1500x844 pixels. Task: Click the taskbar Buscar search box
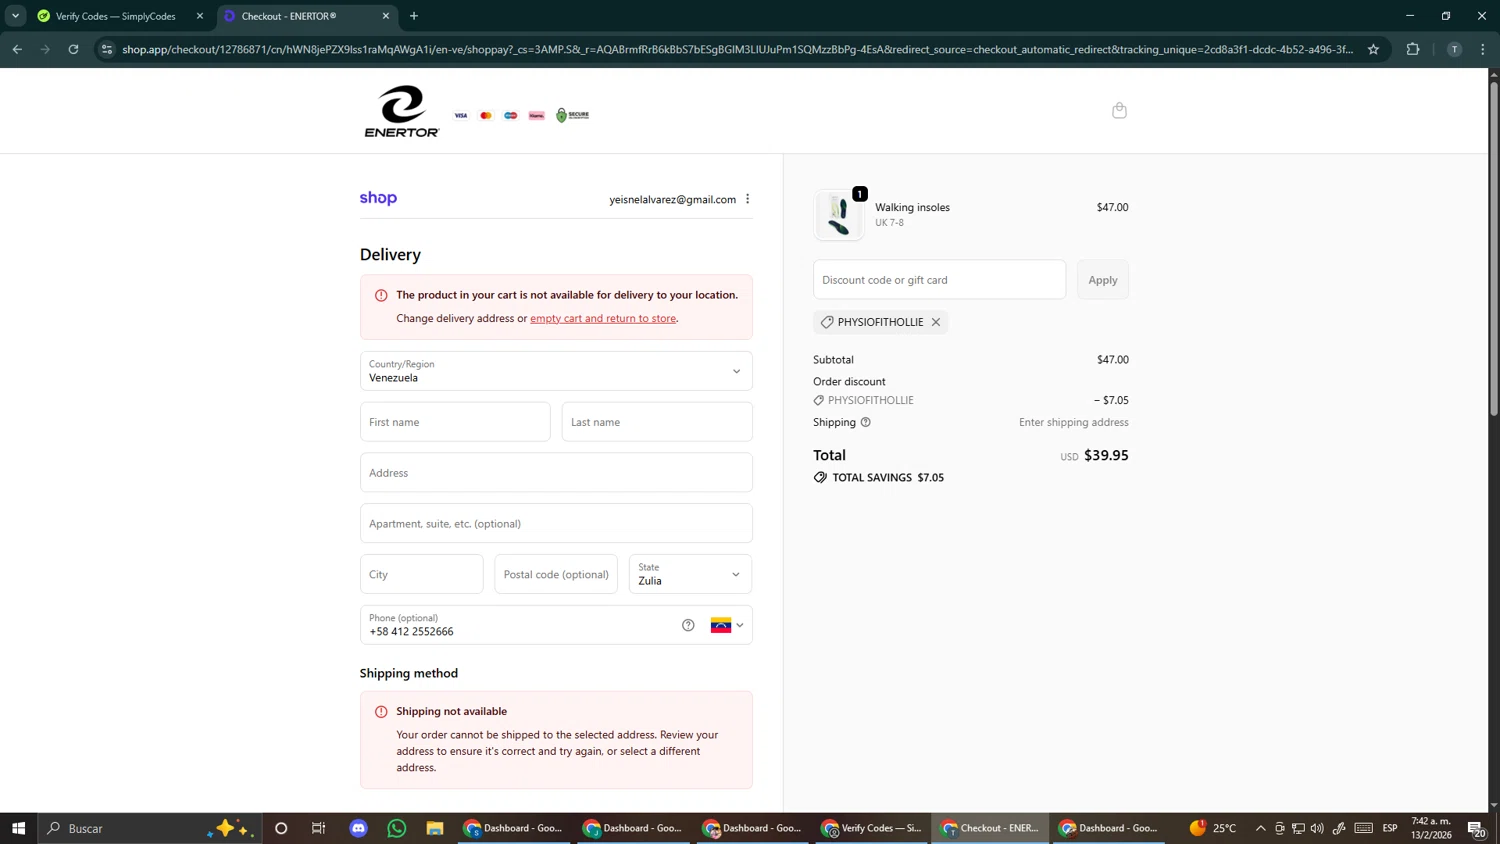(150, 828)
